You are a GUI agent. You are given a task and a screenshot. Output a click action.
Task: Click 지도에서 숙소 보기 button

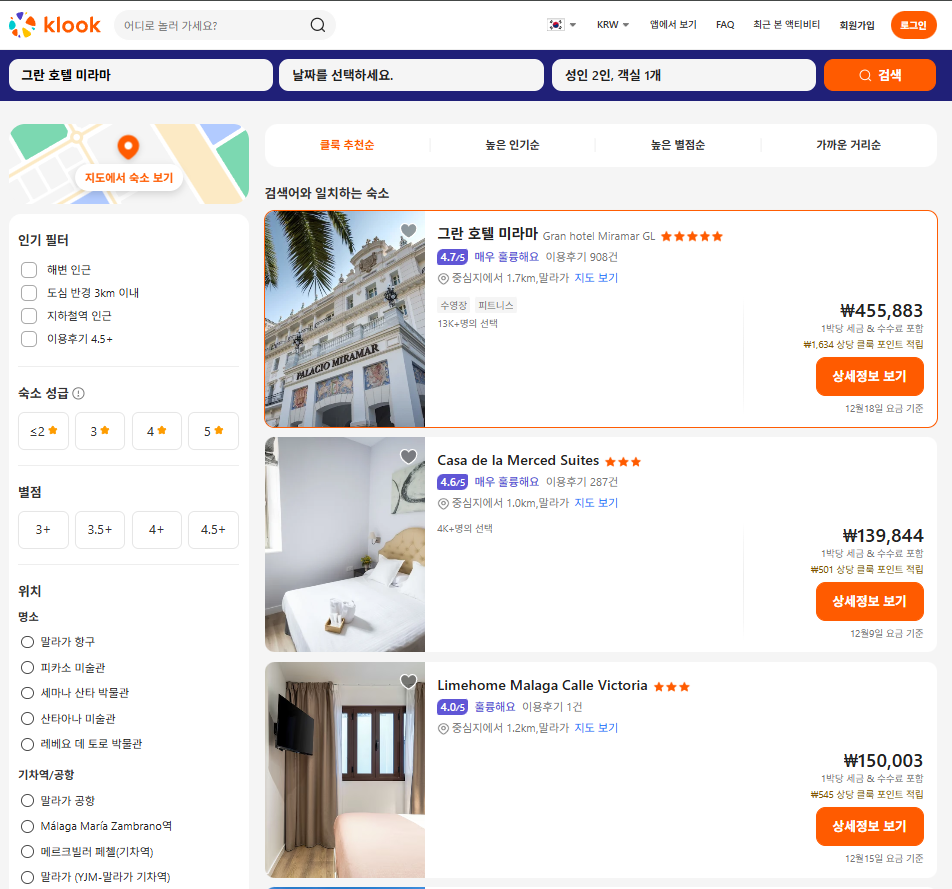coord(129,177)
